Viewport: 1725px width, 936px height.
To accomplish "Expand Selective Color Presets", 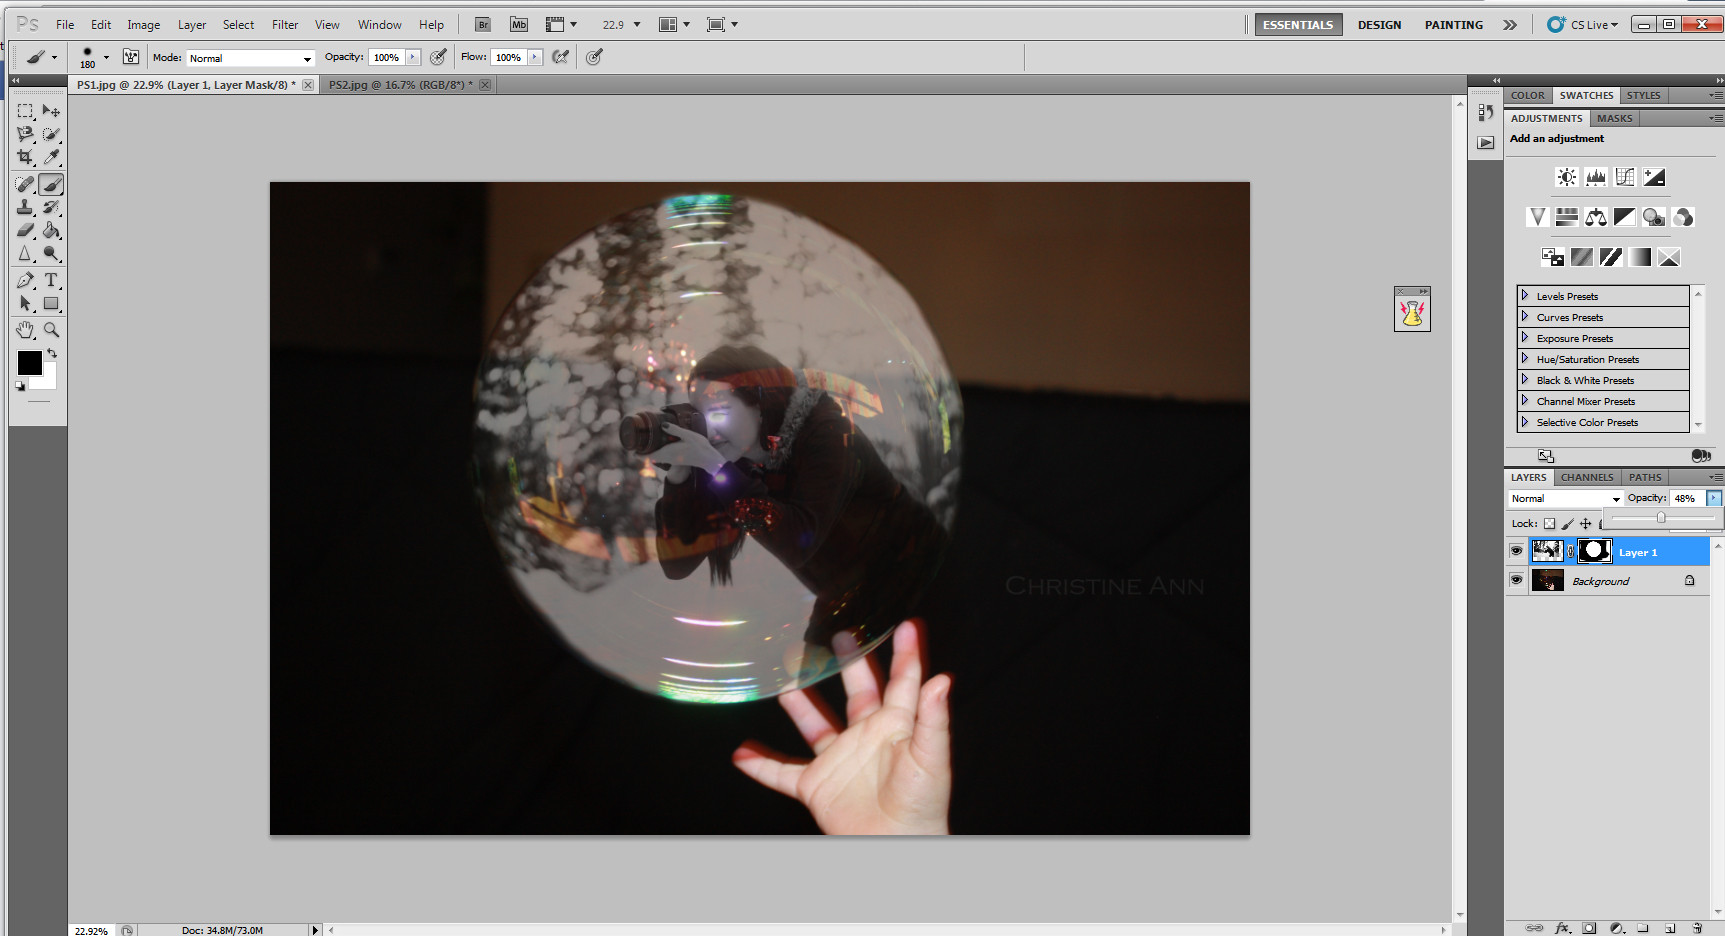I will 1525,422.
